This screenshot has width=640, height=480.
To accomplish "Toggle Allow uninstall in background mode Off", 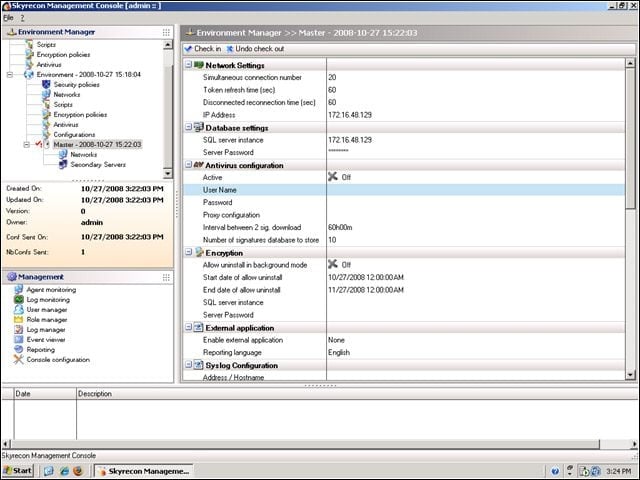I will (x=340, y=264).
